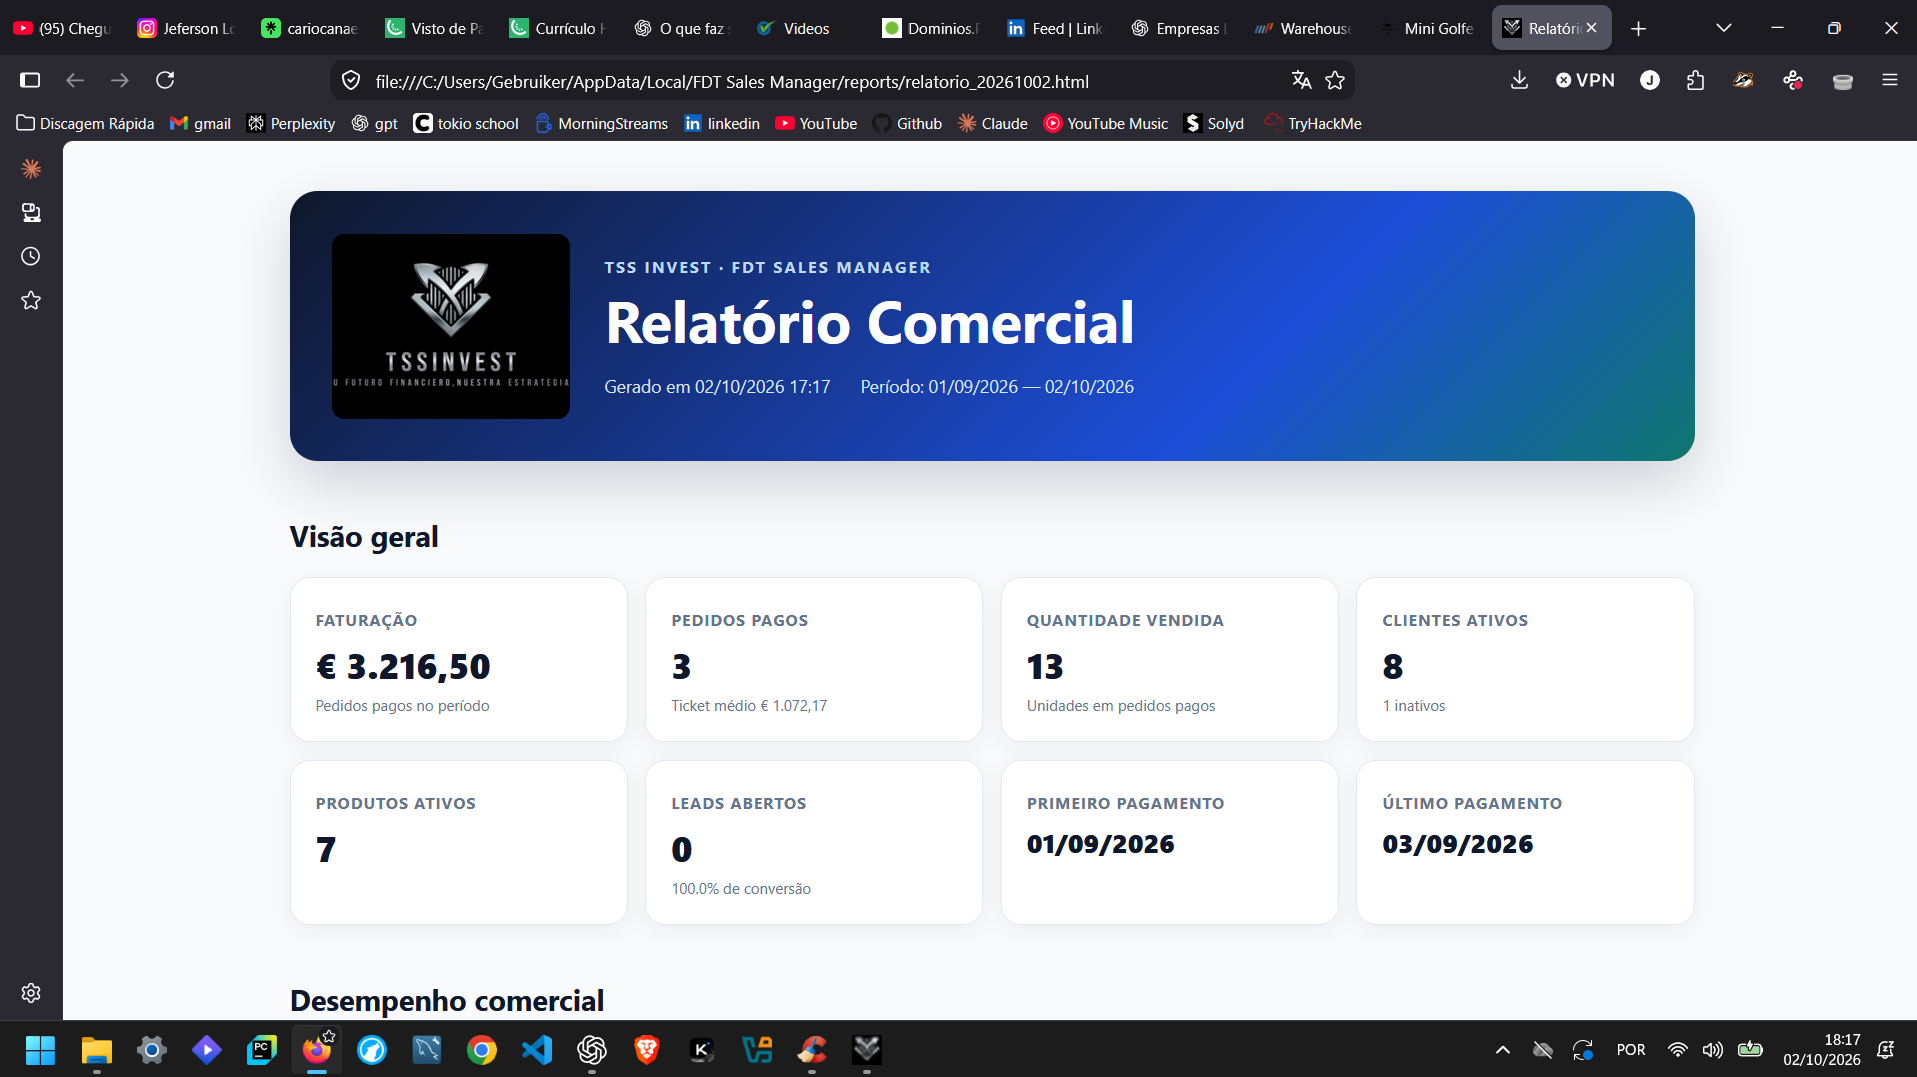Click the Último Pagamento date 03/09/2026
The height and width of the screenshot is (1077, 1917).
1457,844
